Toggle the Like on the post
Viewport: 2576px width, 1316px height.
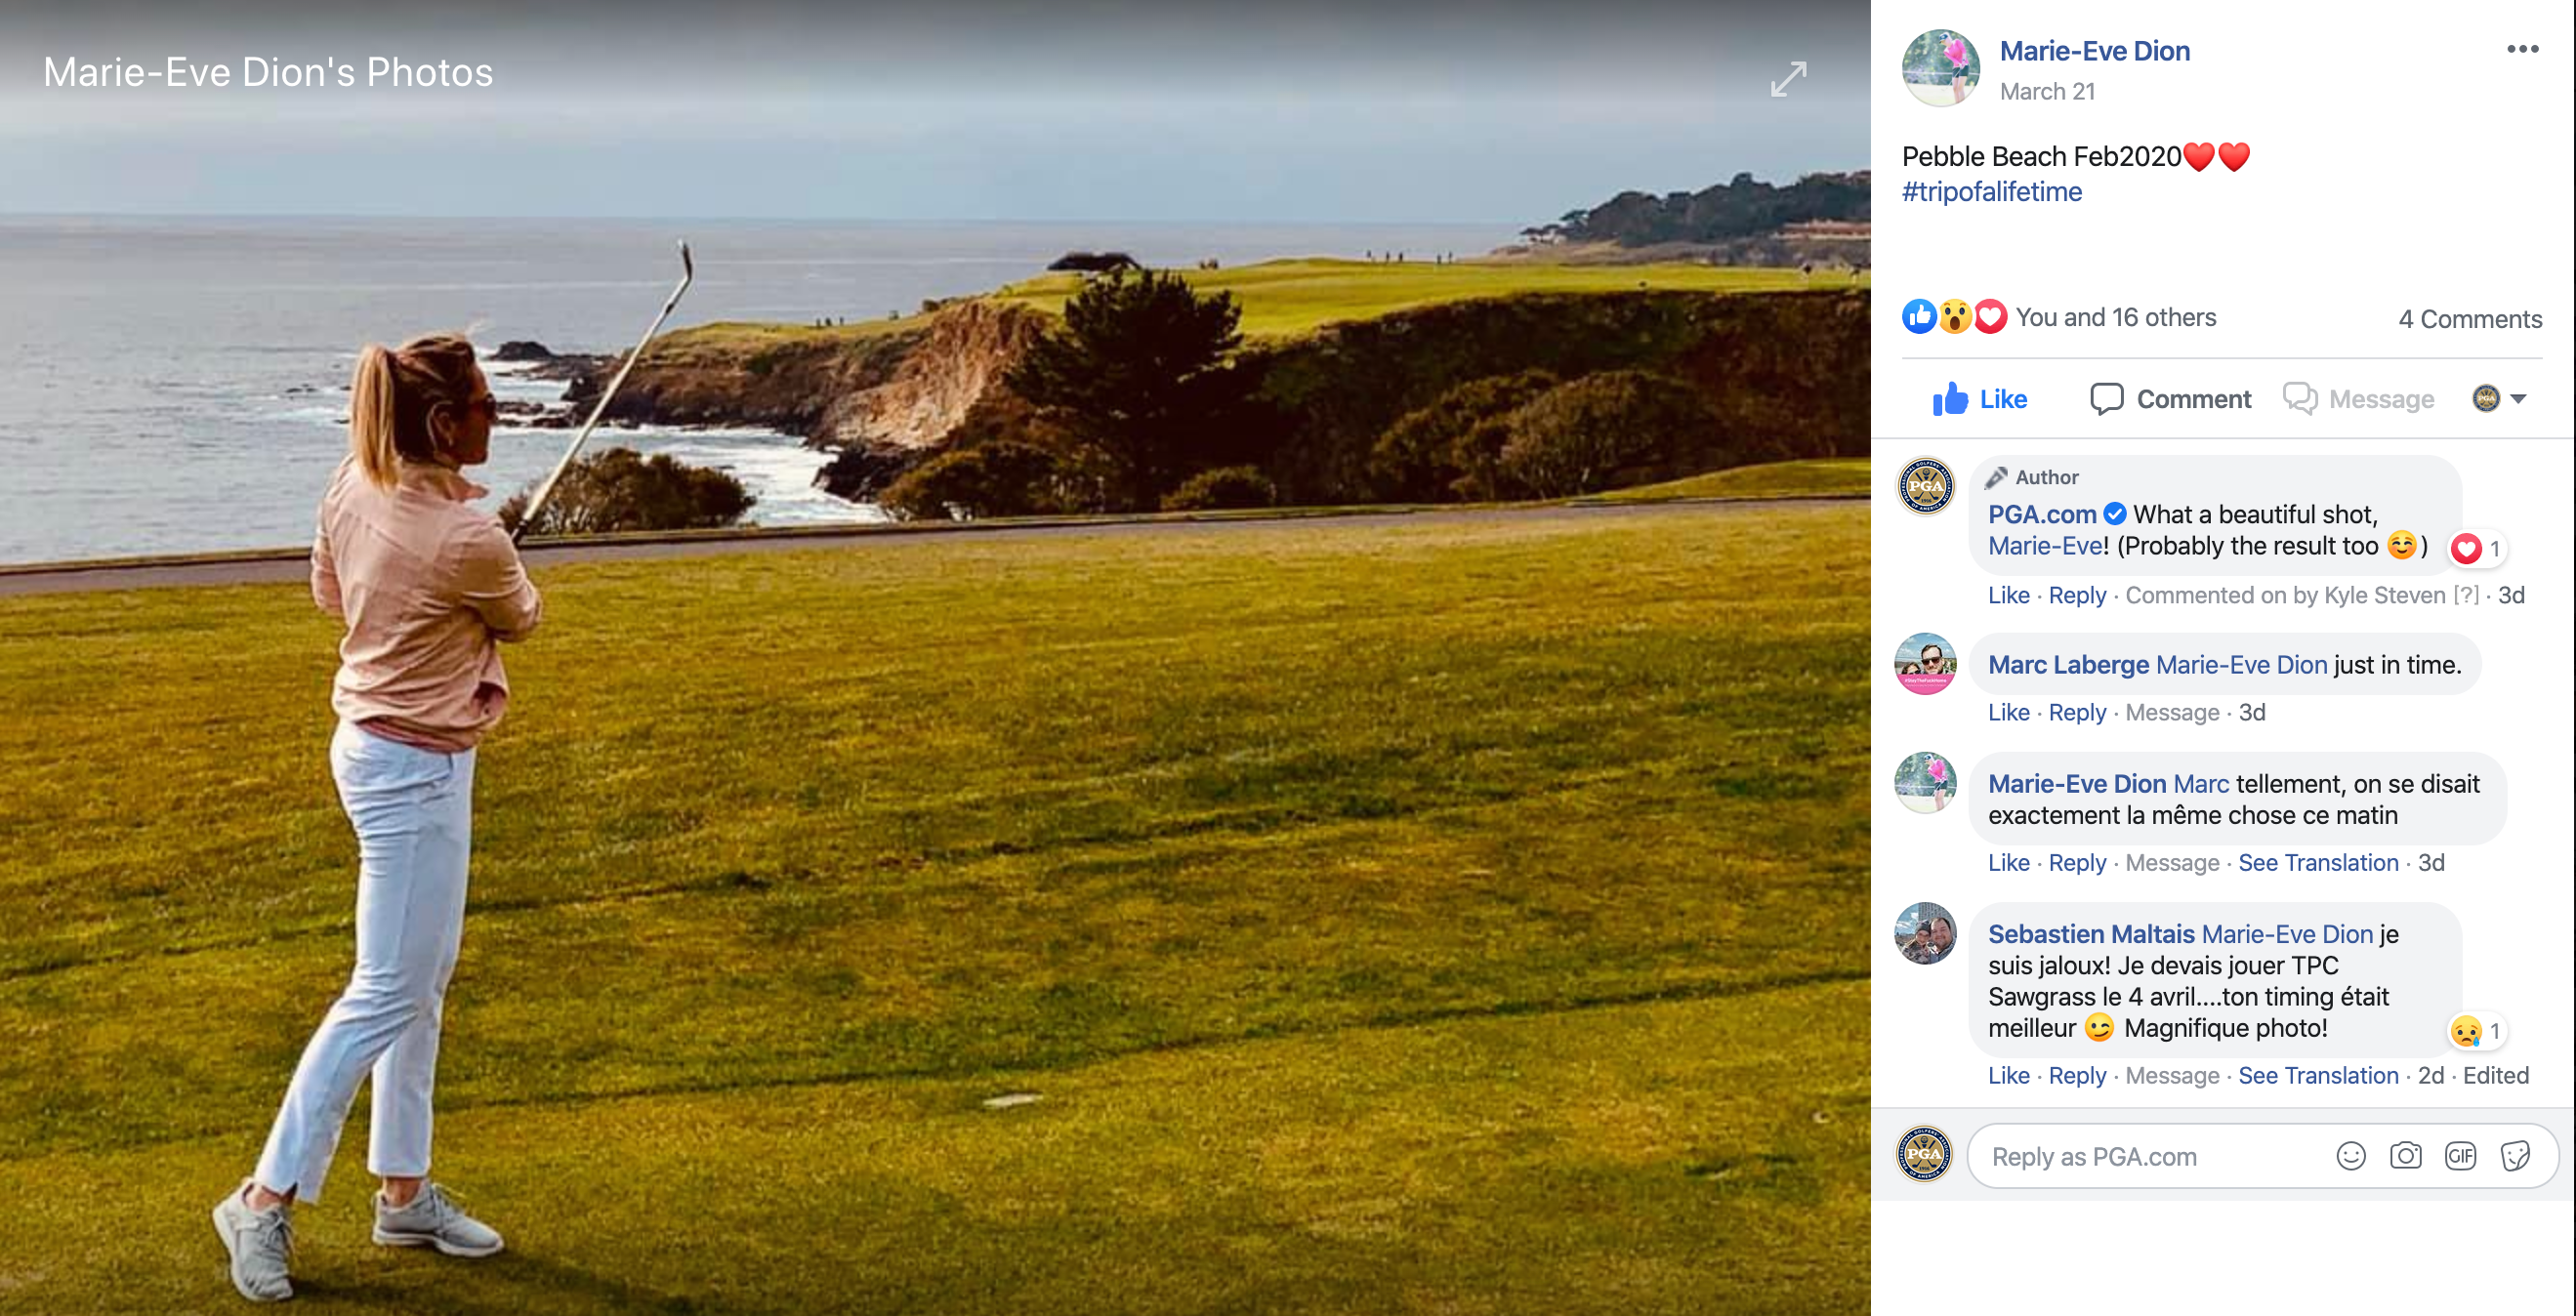(x=1979, y=399)
